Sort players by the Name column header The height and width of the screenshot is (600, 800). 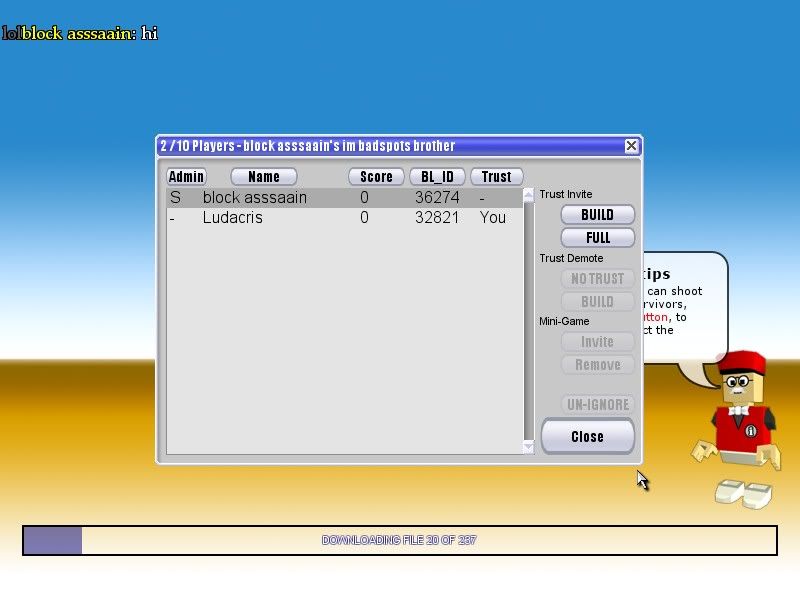click(264, 177)
